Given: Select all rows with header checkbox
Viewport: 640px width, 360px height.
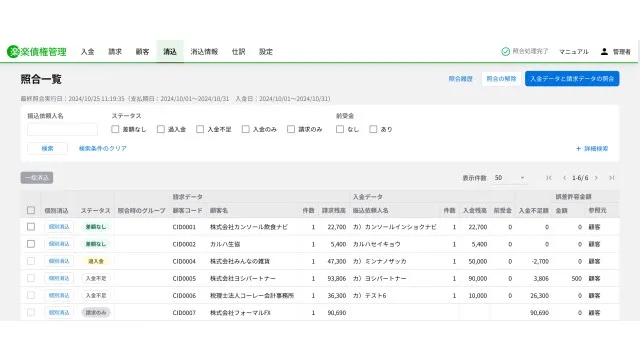Looking at the screenshot, I should click(x=31, y=210).
